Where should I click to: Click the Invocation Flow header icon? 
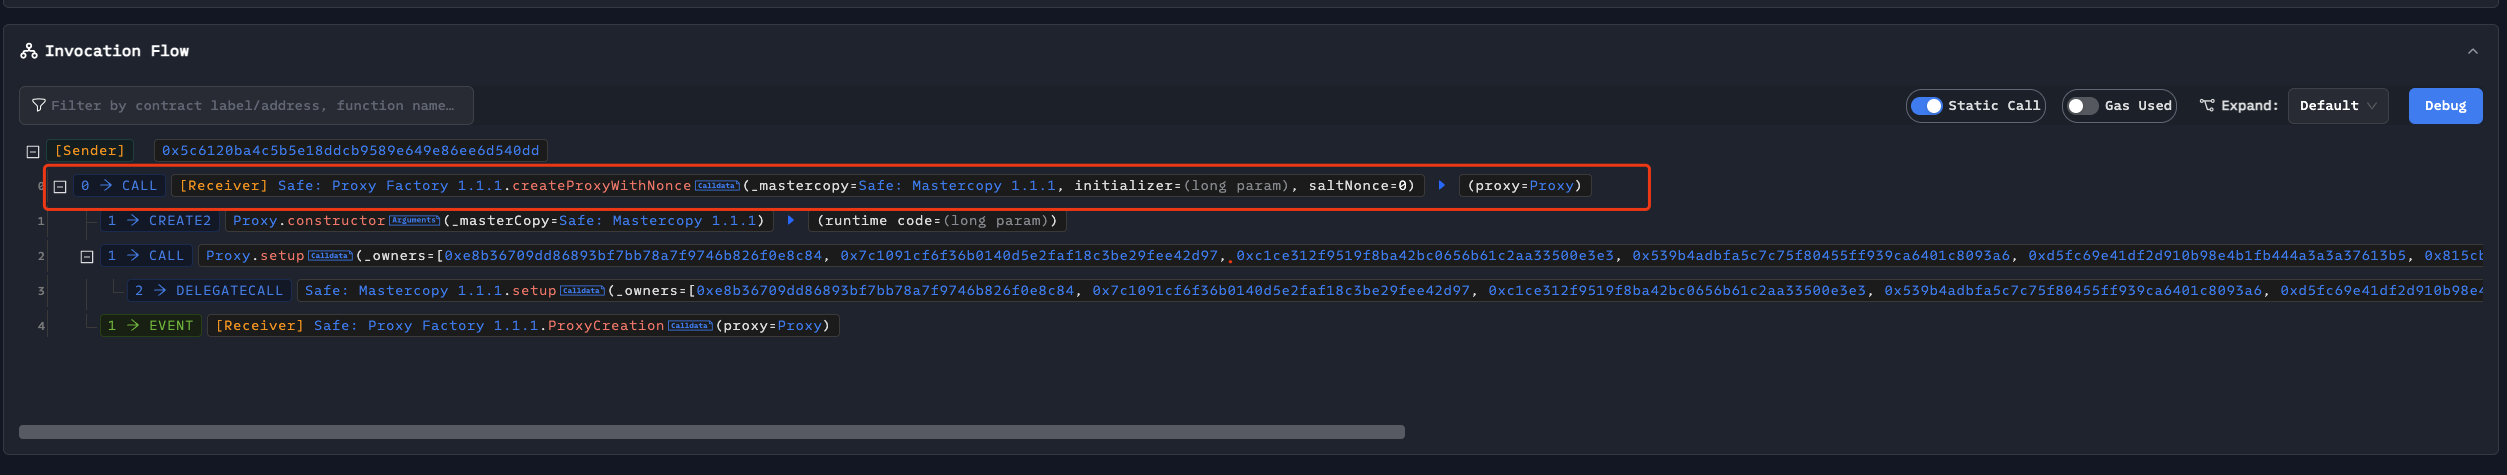(x=29, y=51)
